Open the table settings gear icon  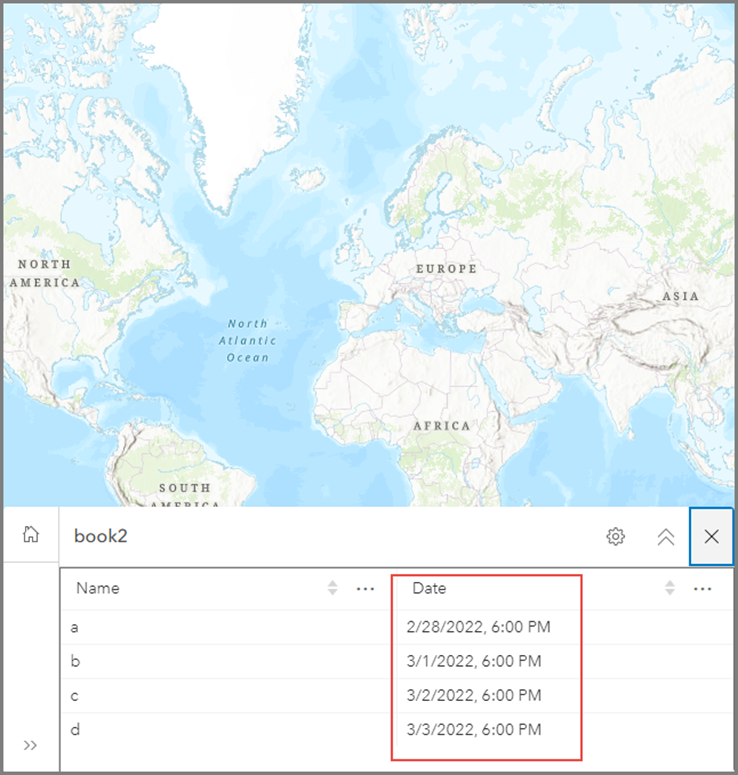(x=615, y=536)
